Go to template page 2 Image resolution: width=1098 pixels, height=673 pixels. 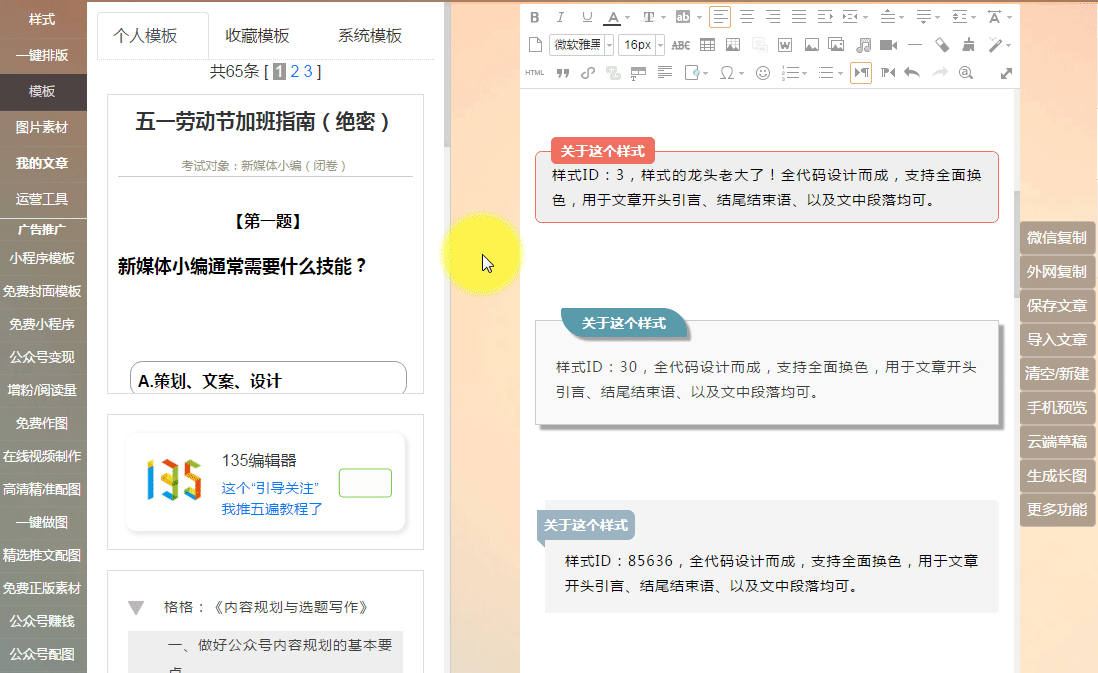click(295, 71)
